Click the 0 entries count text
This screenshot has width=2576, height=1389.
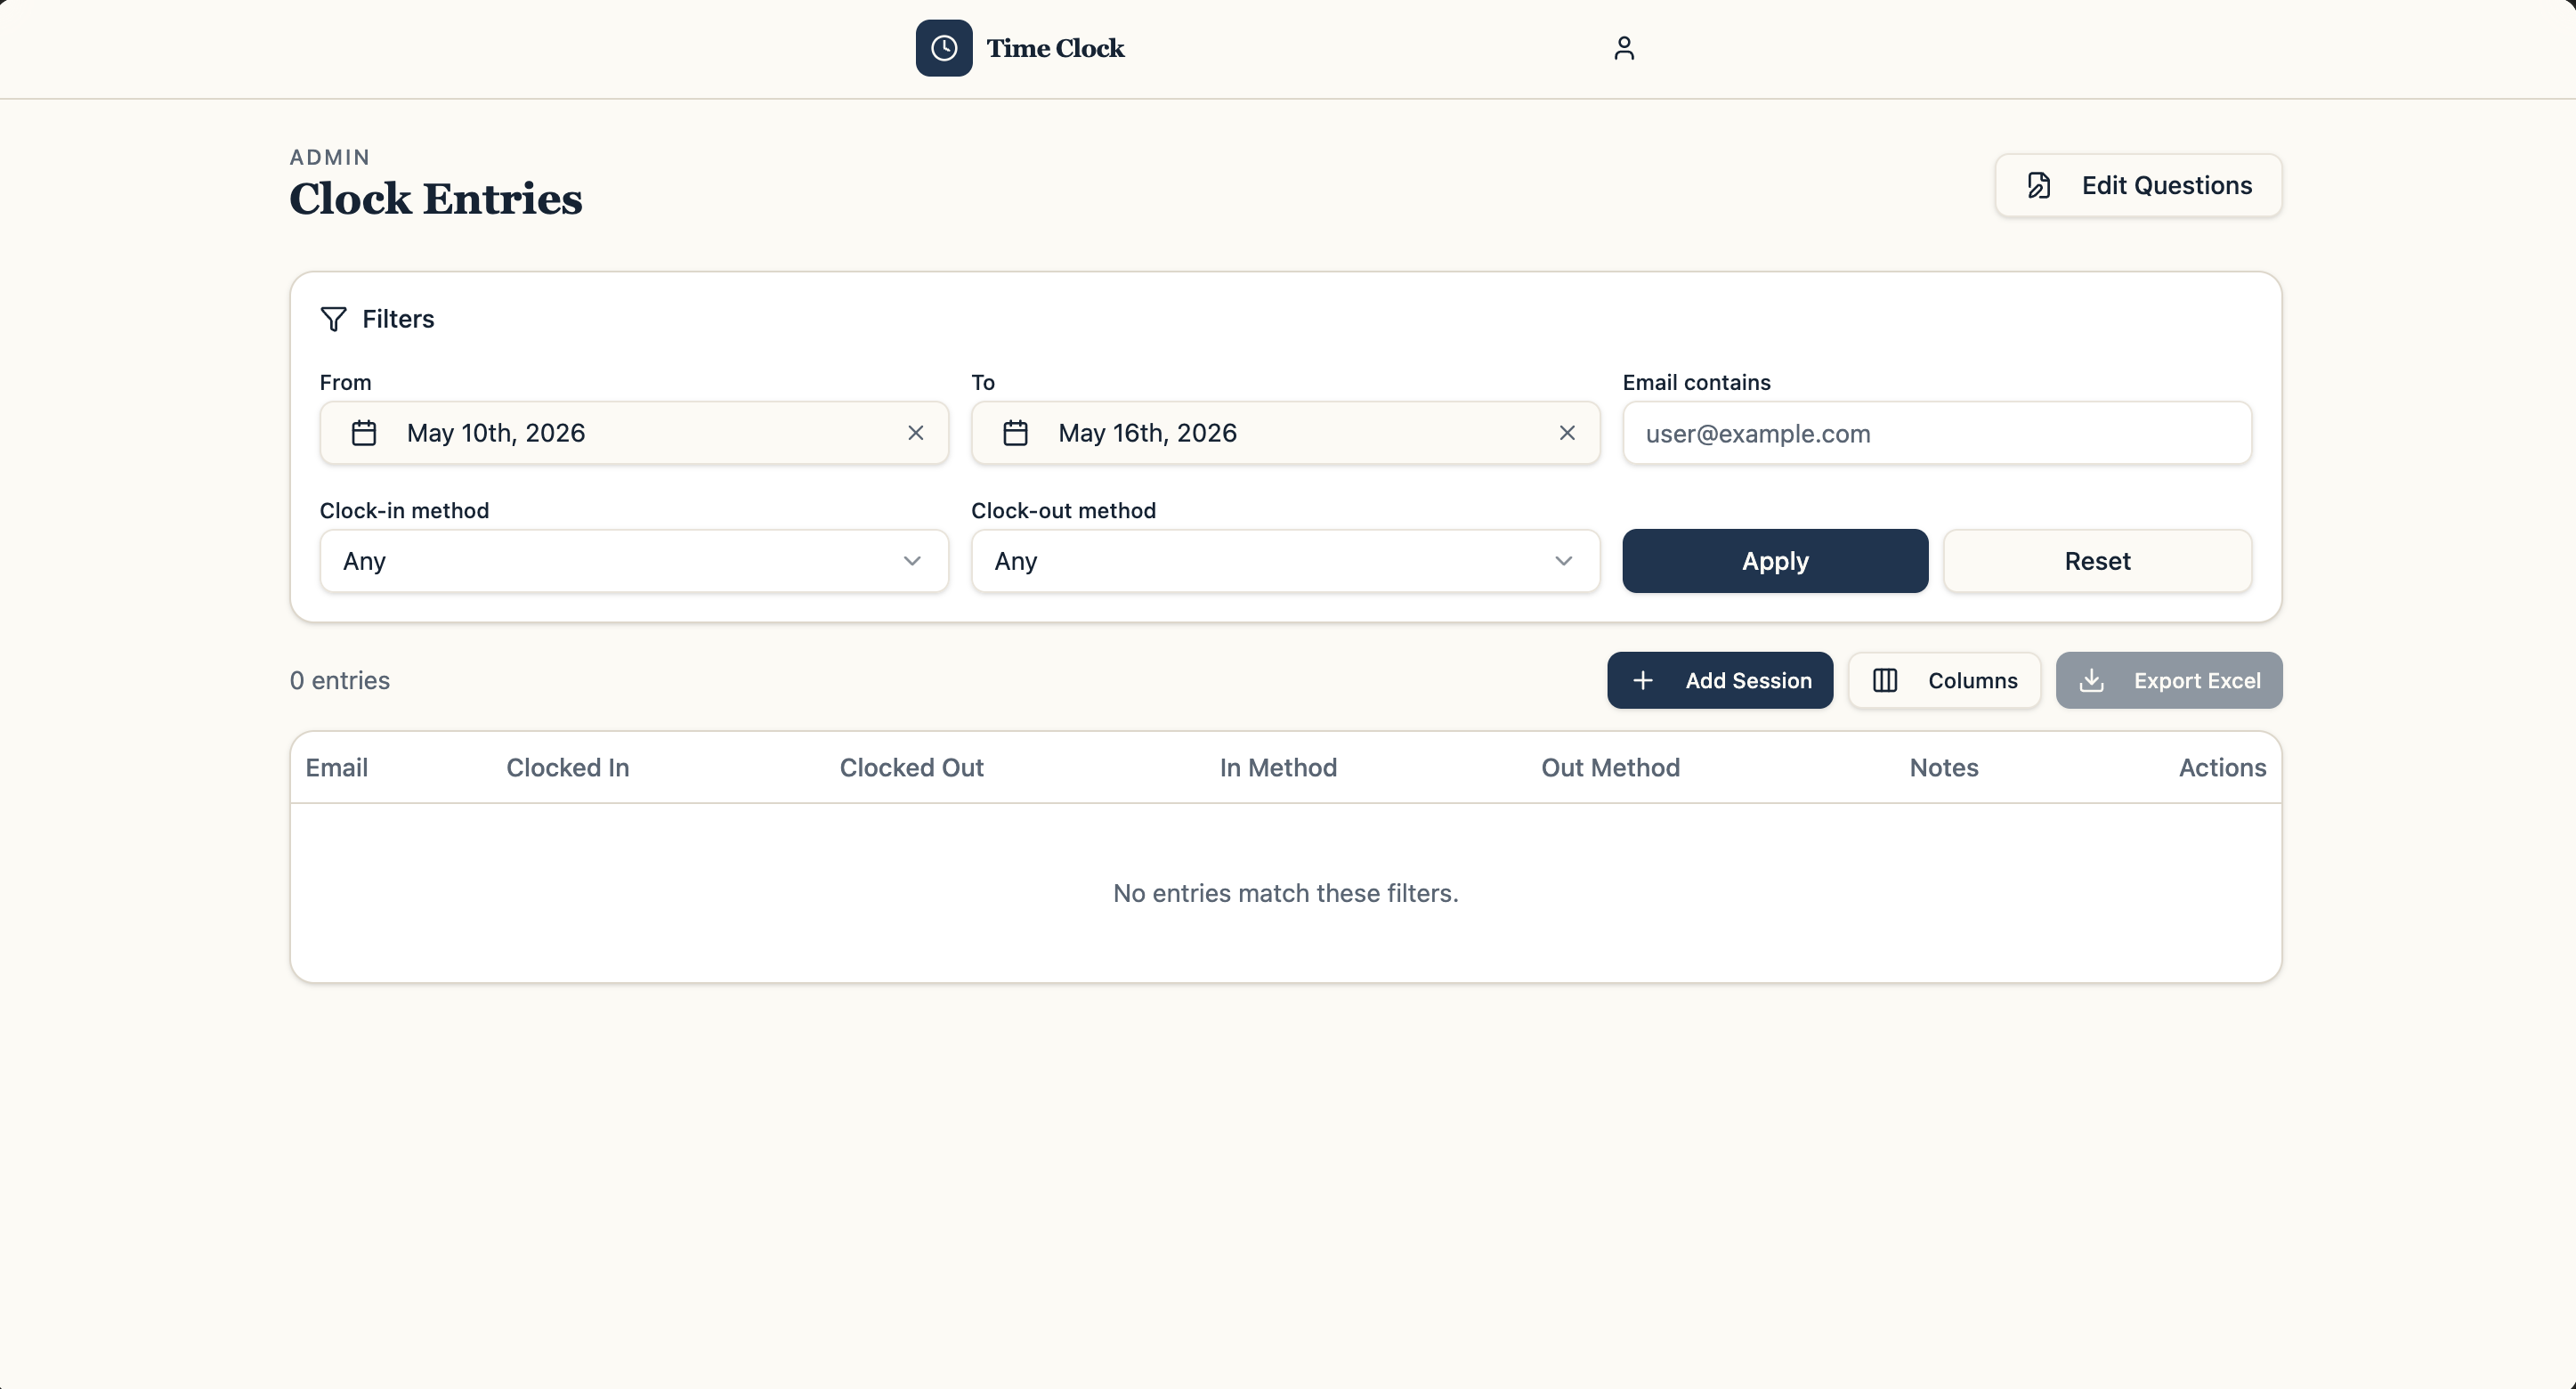point(340,680)
